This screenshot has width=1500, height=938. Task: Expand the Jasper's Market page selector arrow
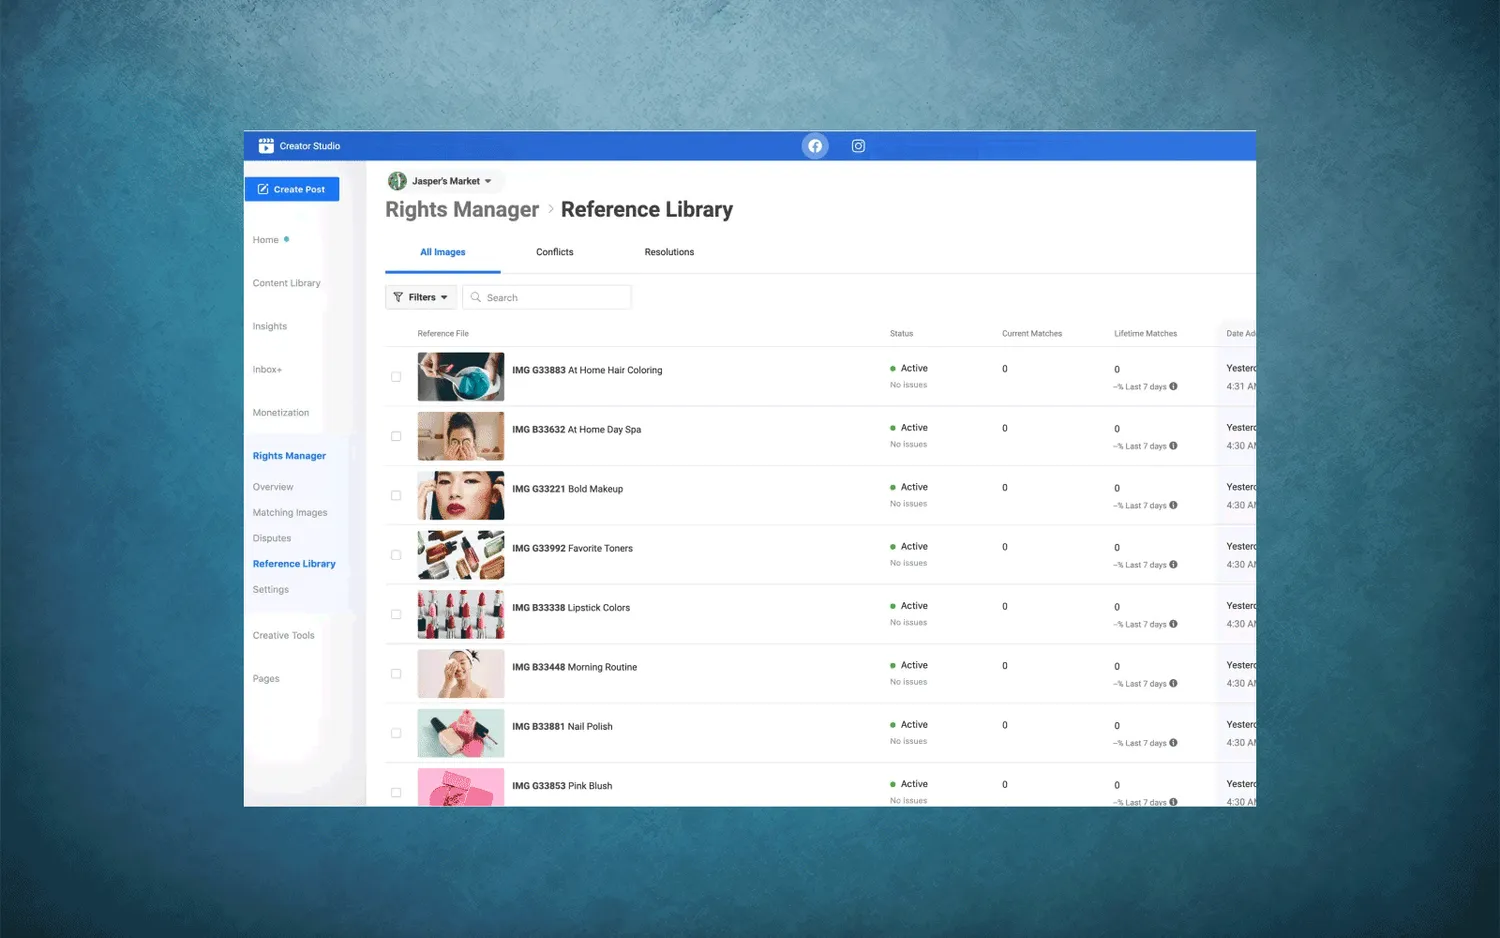point(488,182)
